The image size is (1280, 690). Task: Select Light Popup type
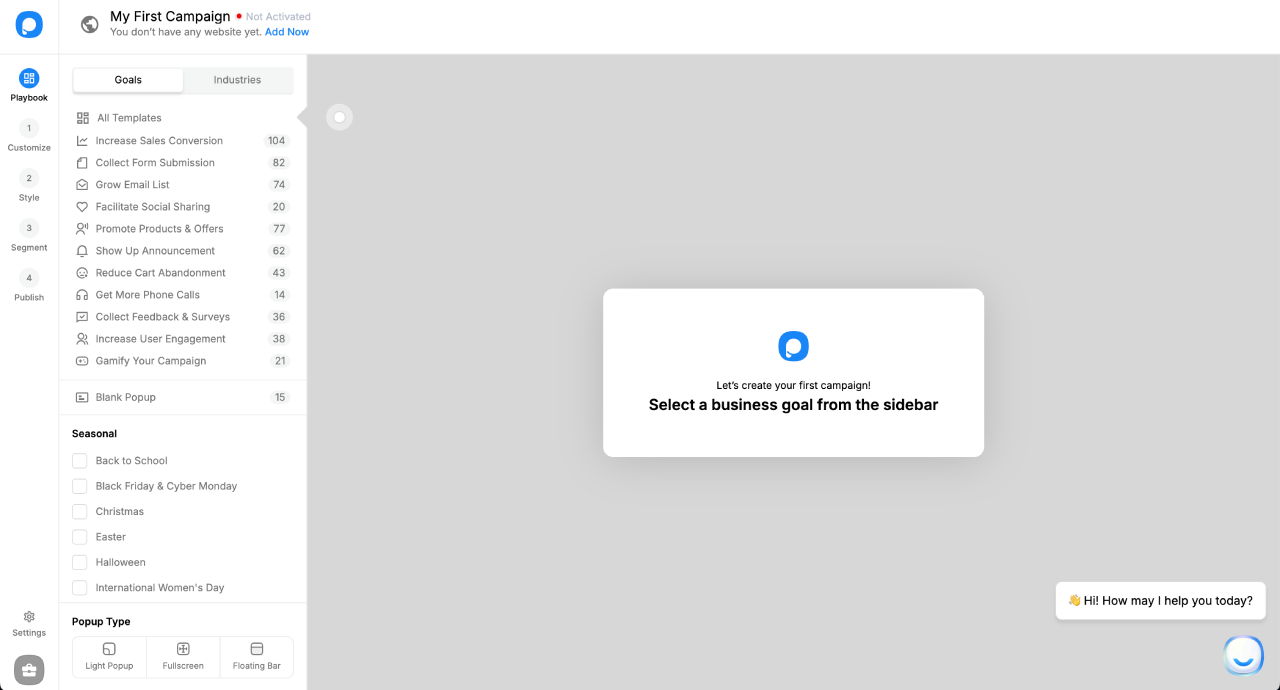[109, 656]
